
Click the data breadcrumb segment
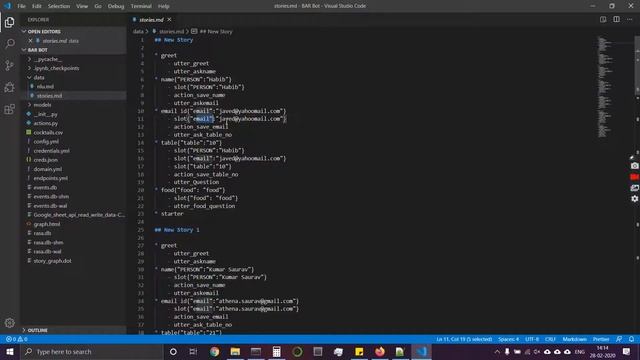pyautogui.click(x=138, y=31)
